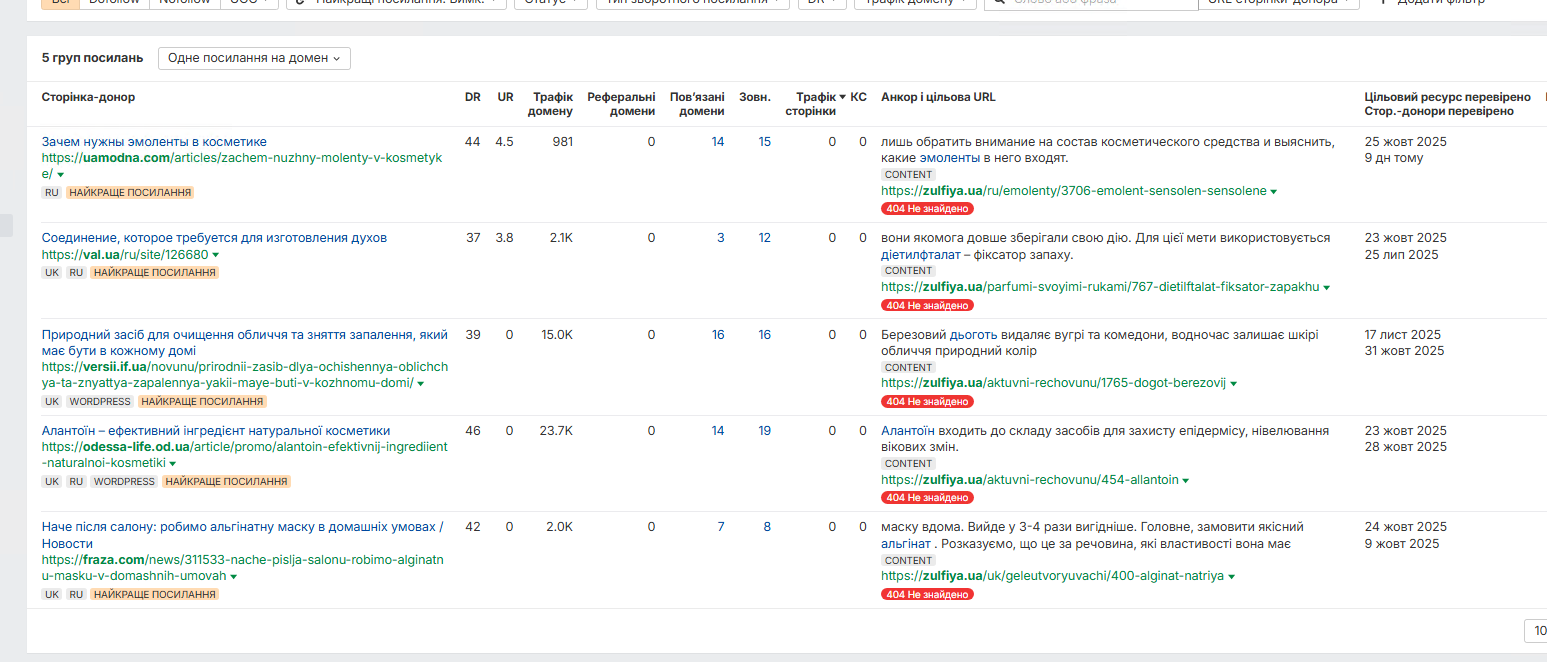Open 'Соединение, которое требуется для изготовления духов' link

point(214,238)
